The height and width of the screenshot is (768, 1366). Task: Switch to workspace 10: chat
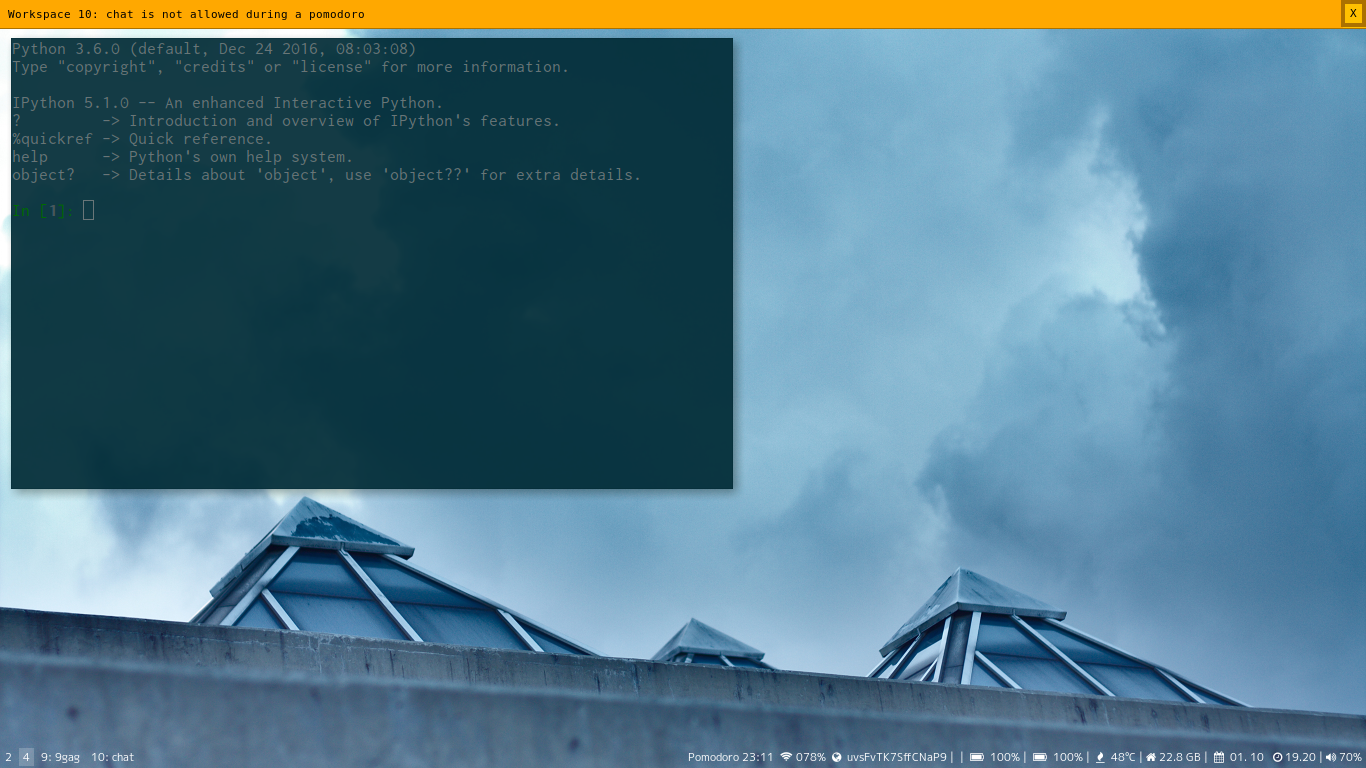pos(112,757)
